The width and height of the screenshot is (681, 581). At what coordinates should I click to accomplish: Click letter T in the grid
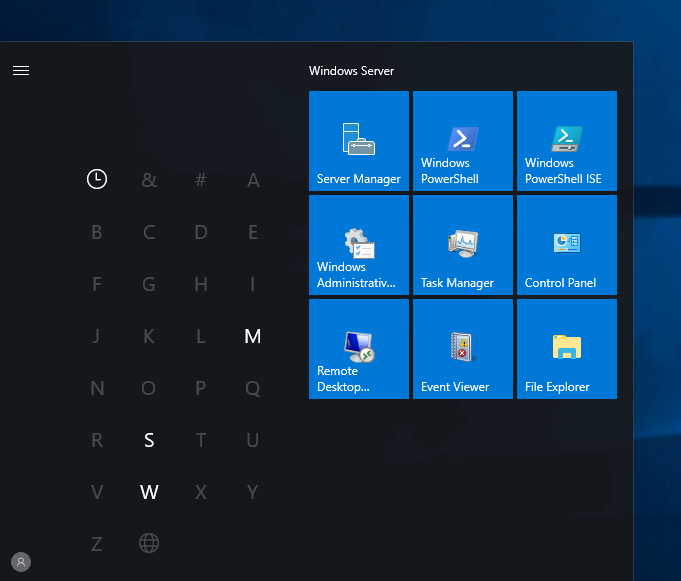(201, 440)
